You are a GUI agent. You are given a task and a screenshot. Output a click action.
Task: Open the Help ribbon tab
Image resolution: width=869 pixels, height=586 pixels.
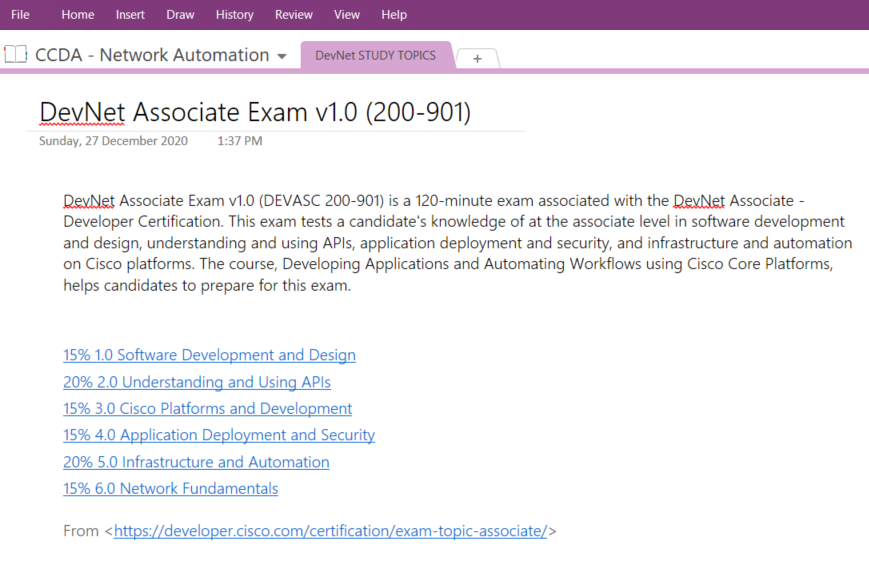pos(394,14)
